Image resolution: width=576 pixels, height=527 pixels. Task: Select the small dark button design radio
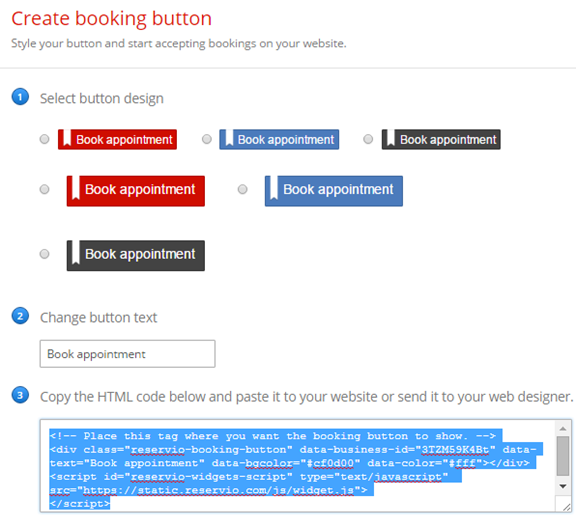click(x=368, y=139)
